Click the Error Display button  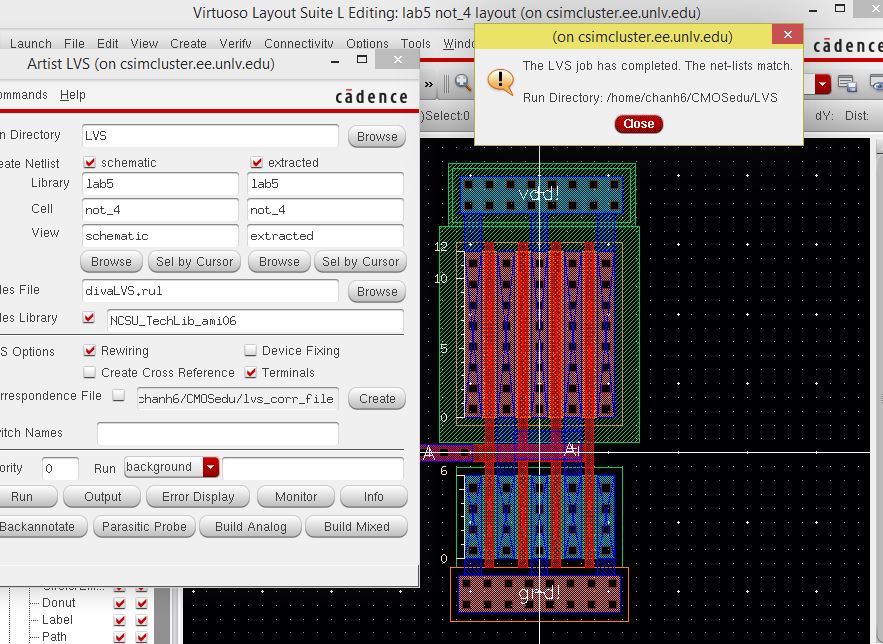pyautogui.click(x=197, y=497)
